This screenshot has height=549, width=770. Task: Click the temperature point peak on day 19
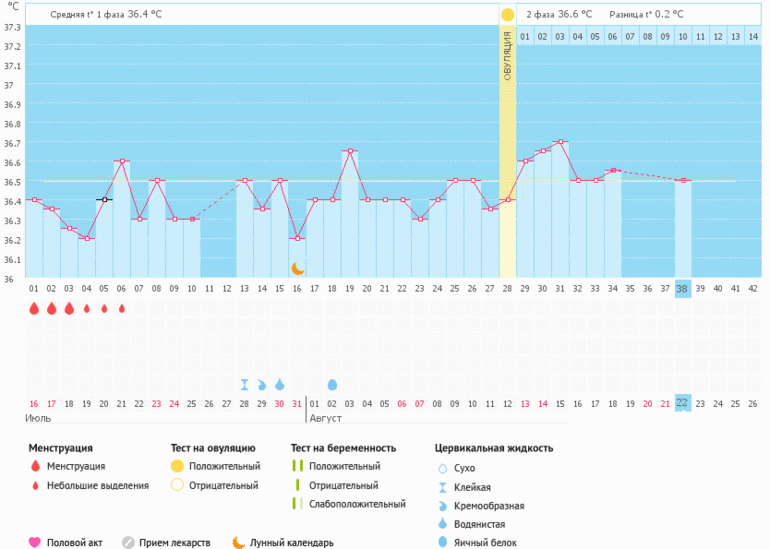pos(349,151)
